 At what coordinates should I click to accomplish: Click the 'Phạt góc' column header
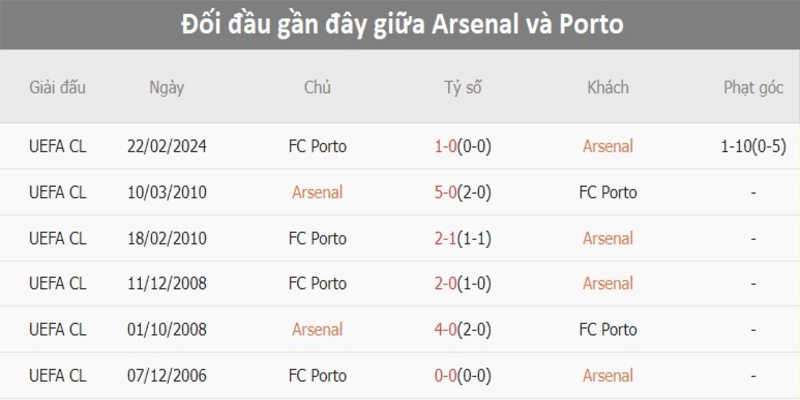752,87
